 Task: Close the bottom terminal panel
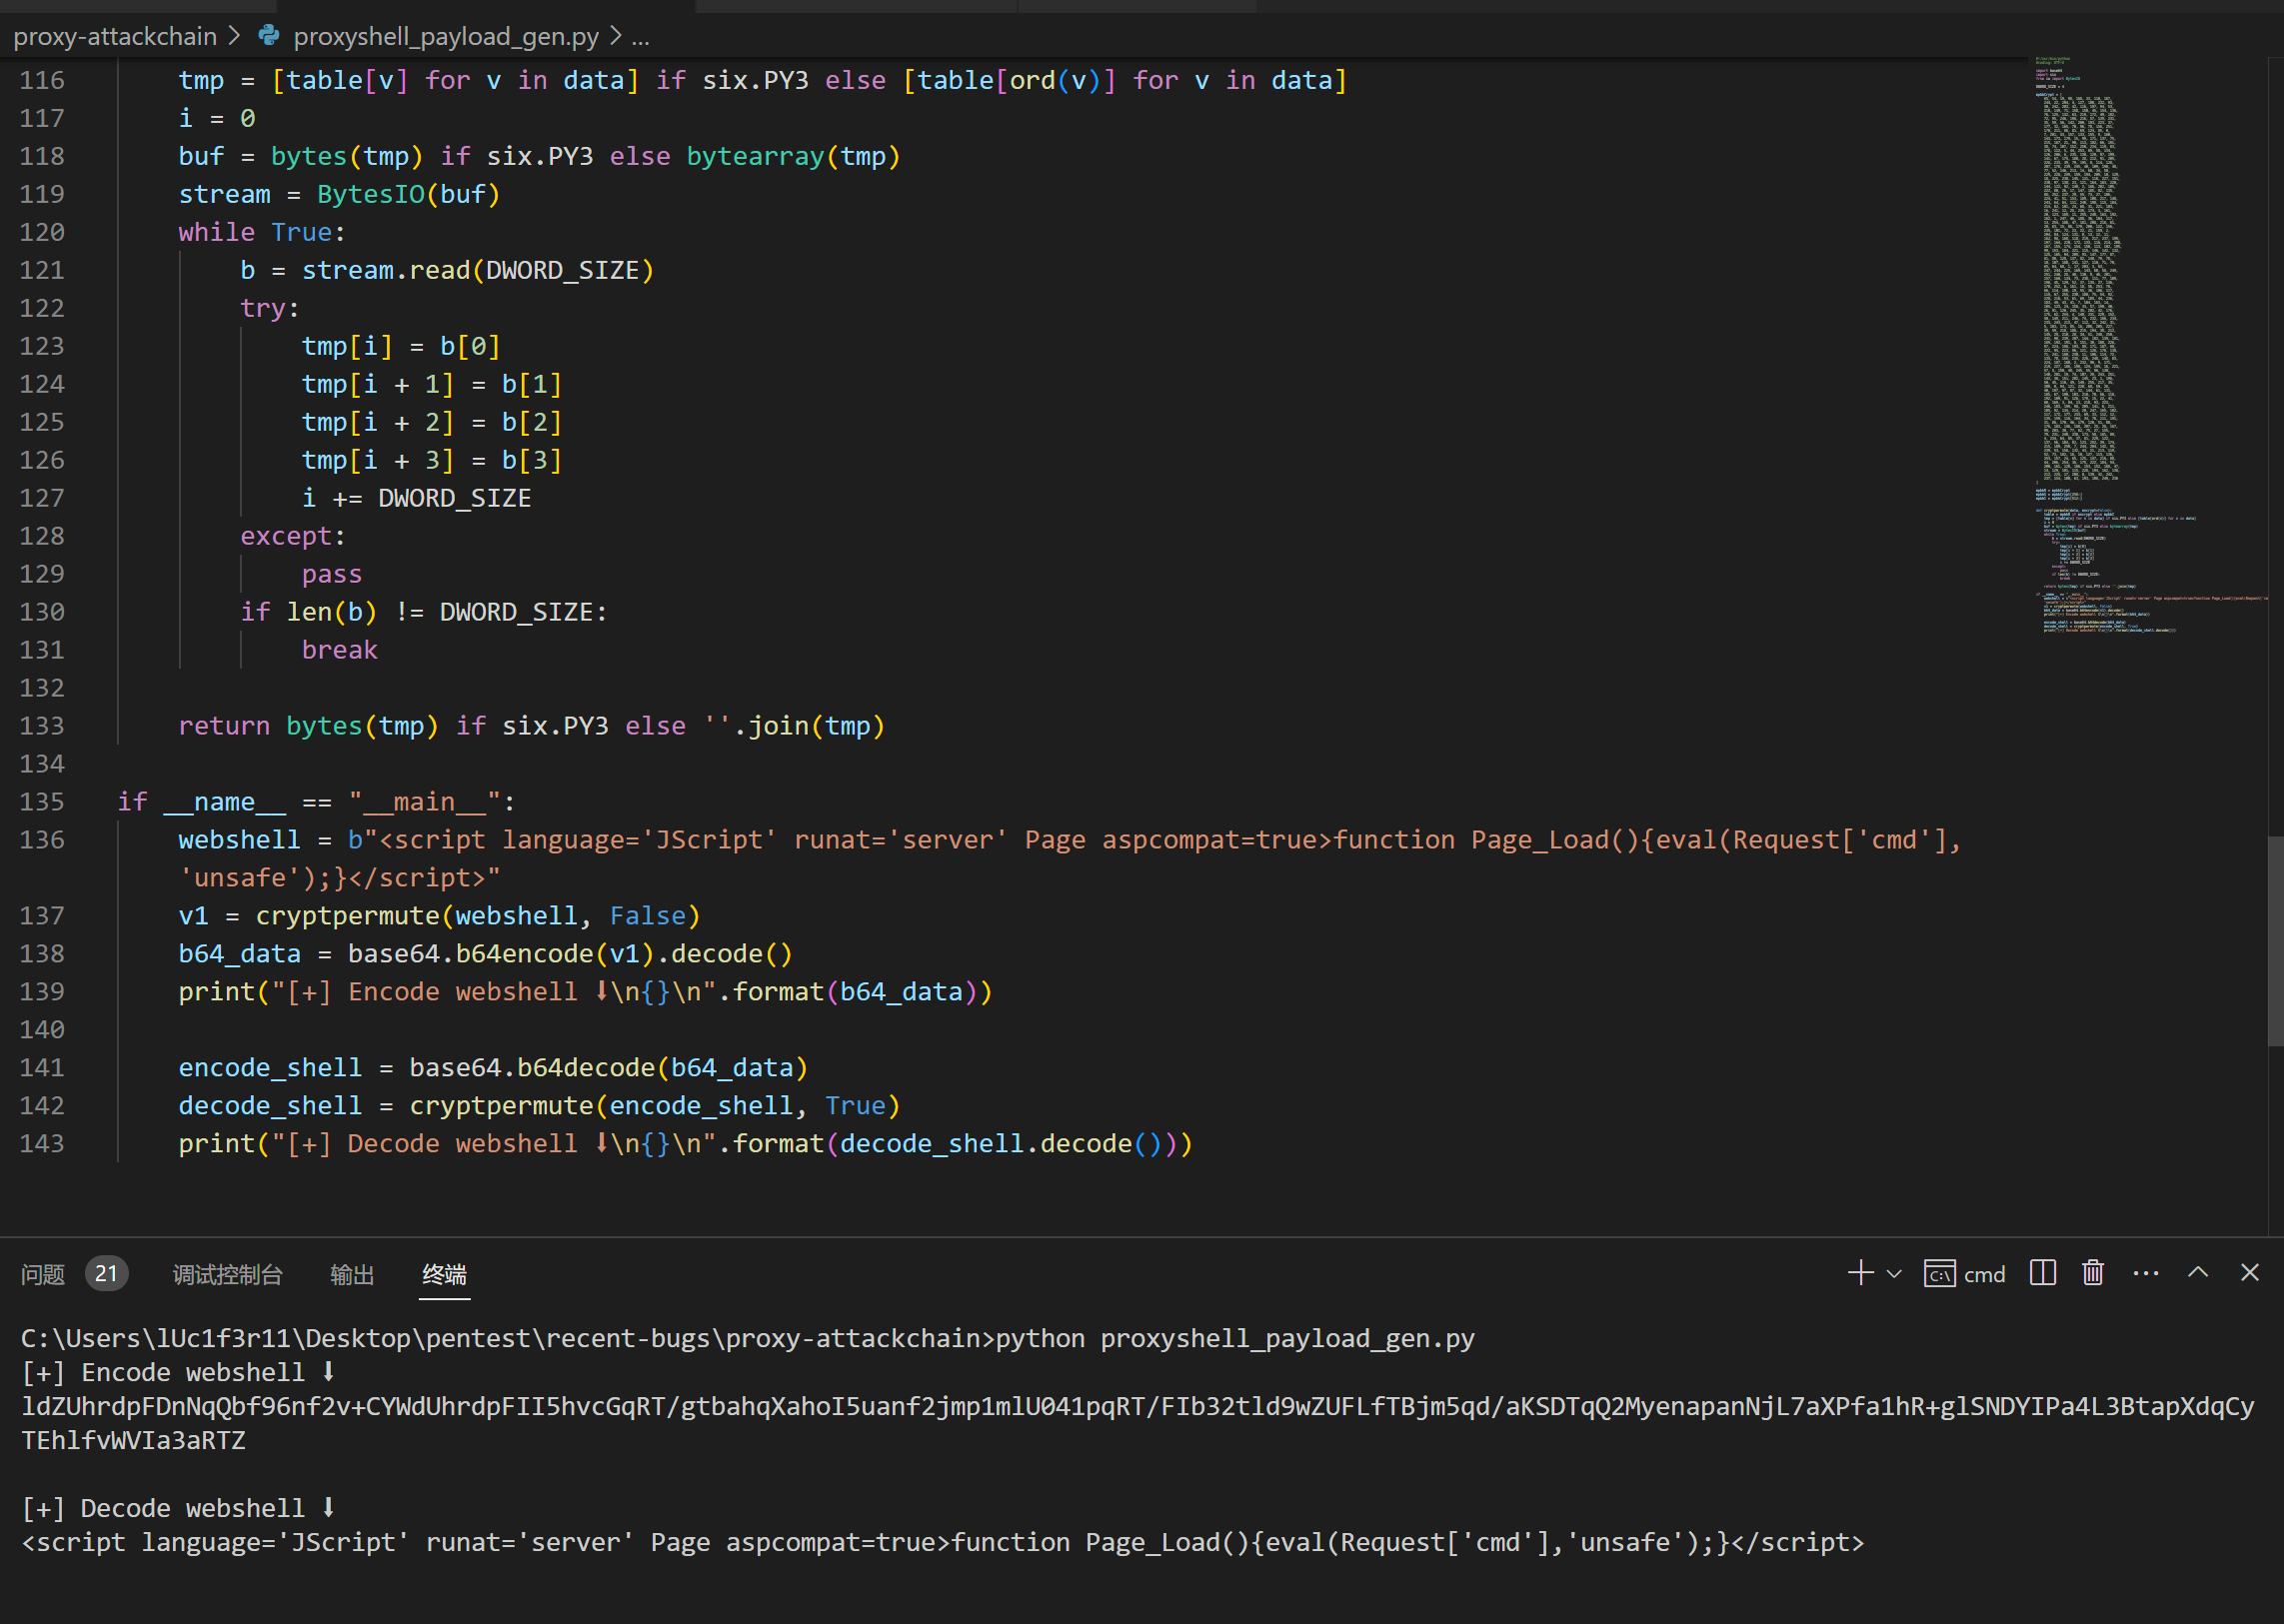(2249, 1273)
